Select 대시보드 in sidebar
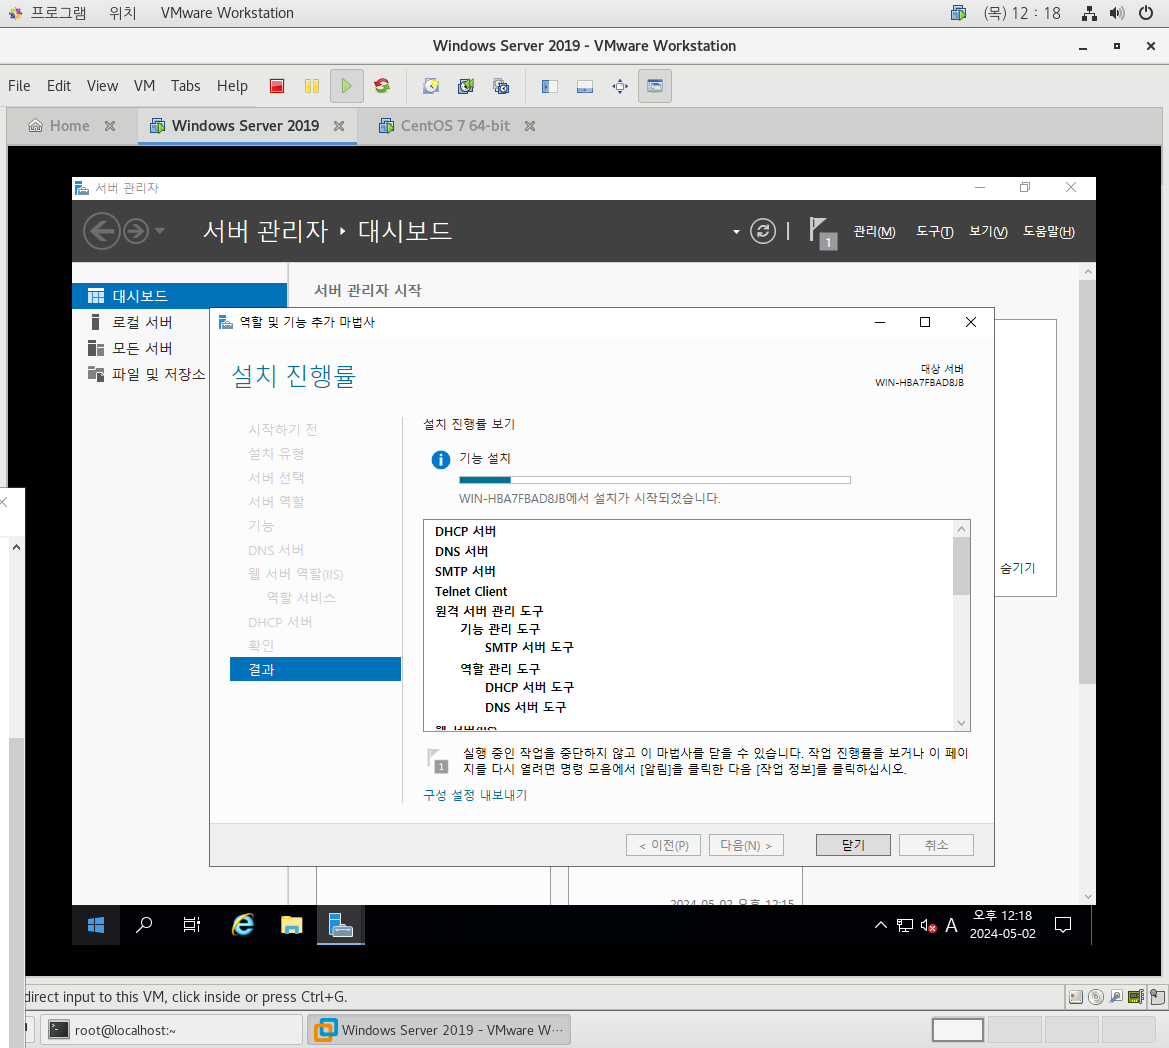1169x1048 pixels. point(180,296)
